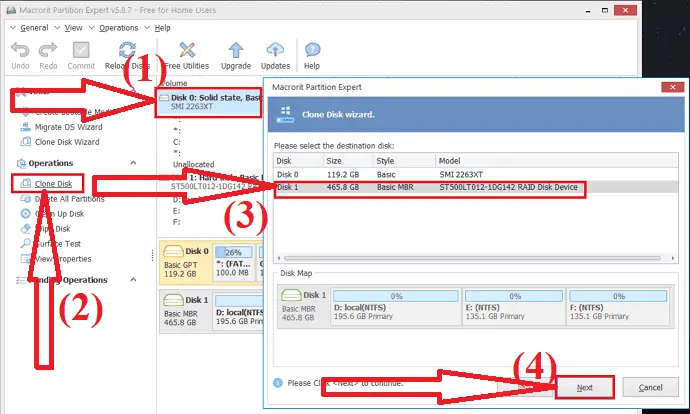Select Disk 0 row as destination in wizard
Viewport: 690px width, 414px height.
[x=475, y=174]
